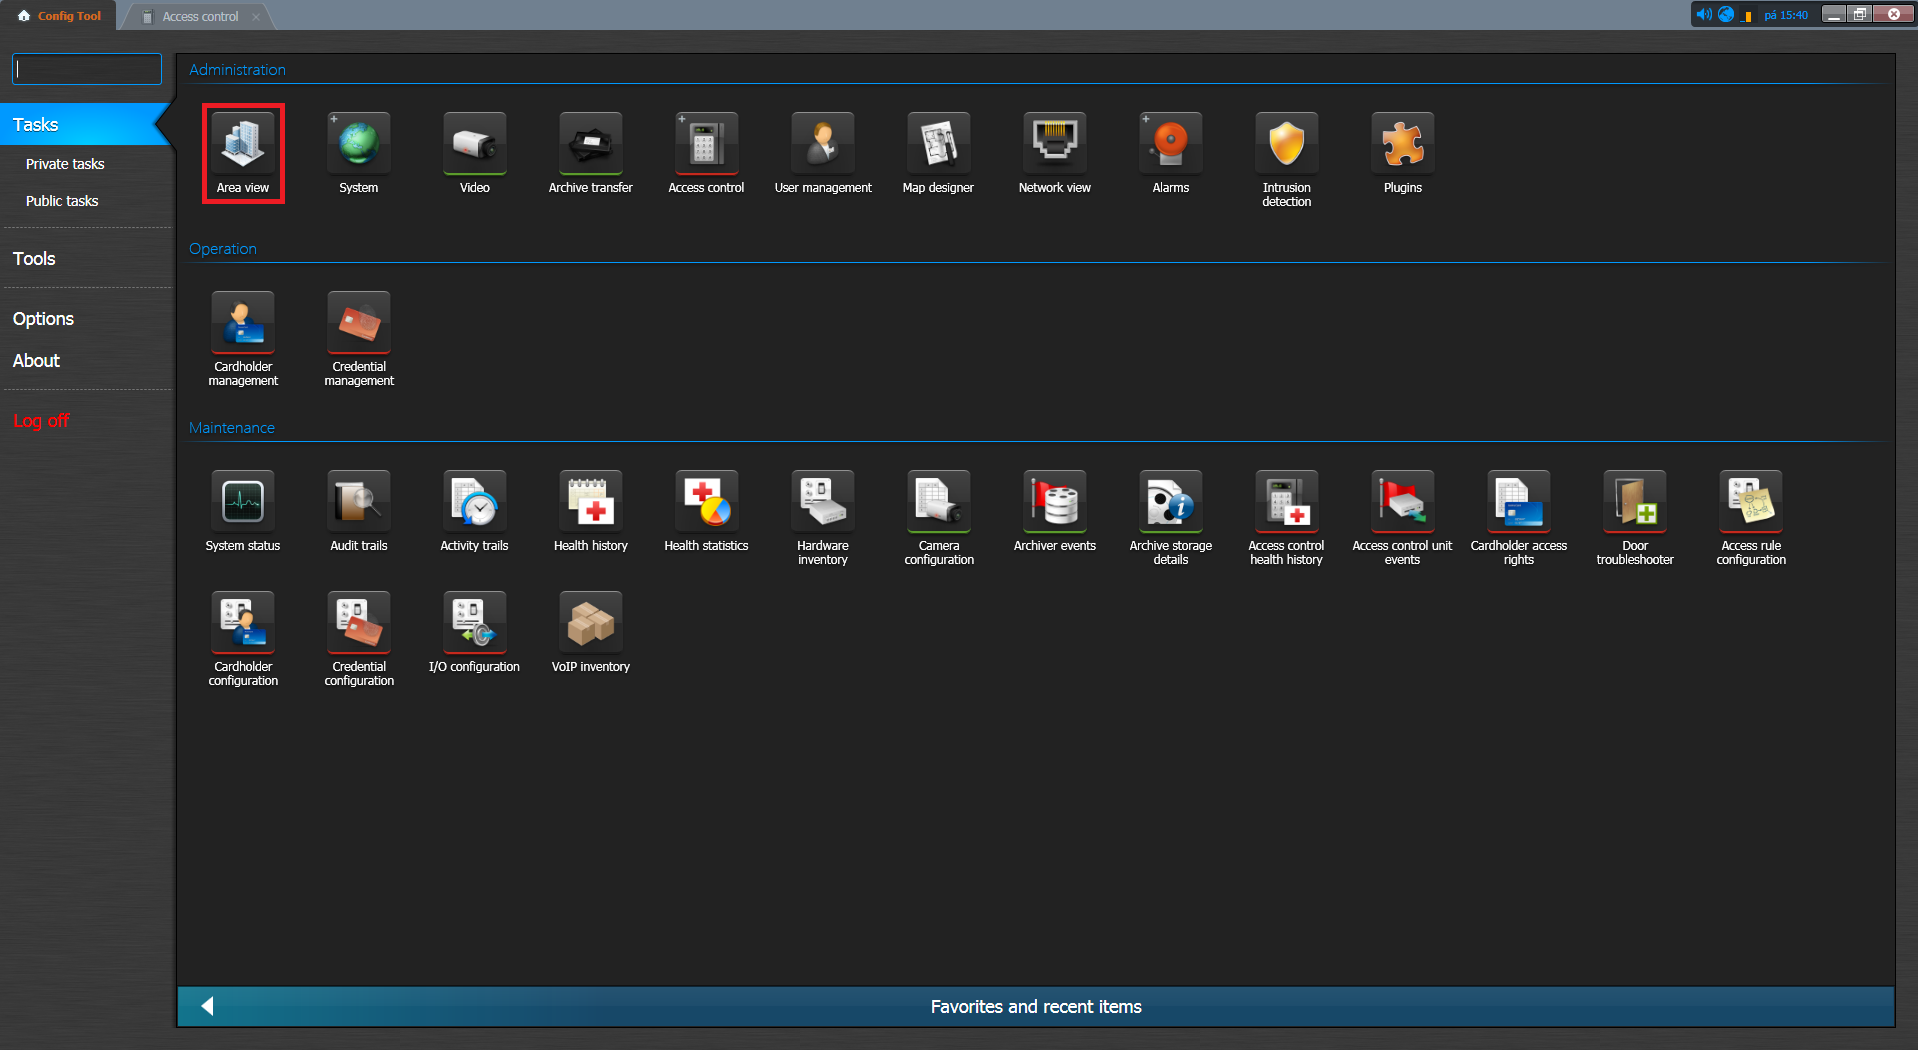Launch the Map designer task
The width and height of the screenshot is (1918, 1050).
[938, 145]
